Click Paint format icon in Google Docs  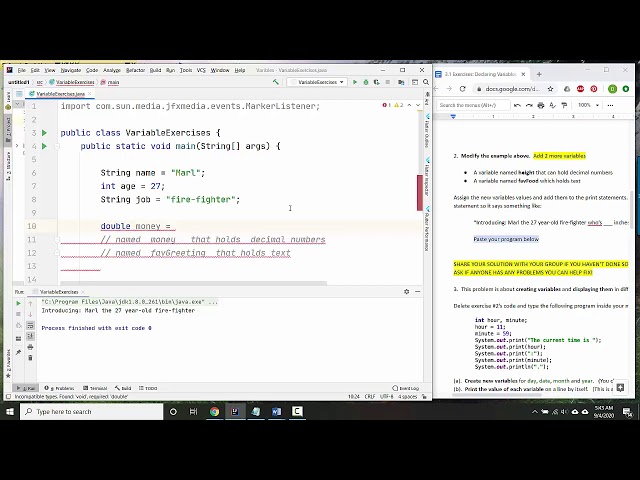(x=564, y=105)
